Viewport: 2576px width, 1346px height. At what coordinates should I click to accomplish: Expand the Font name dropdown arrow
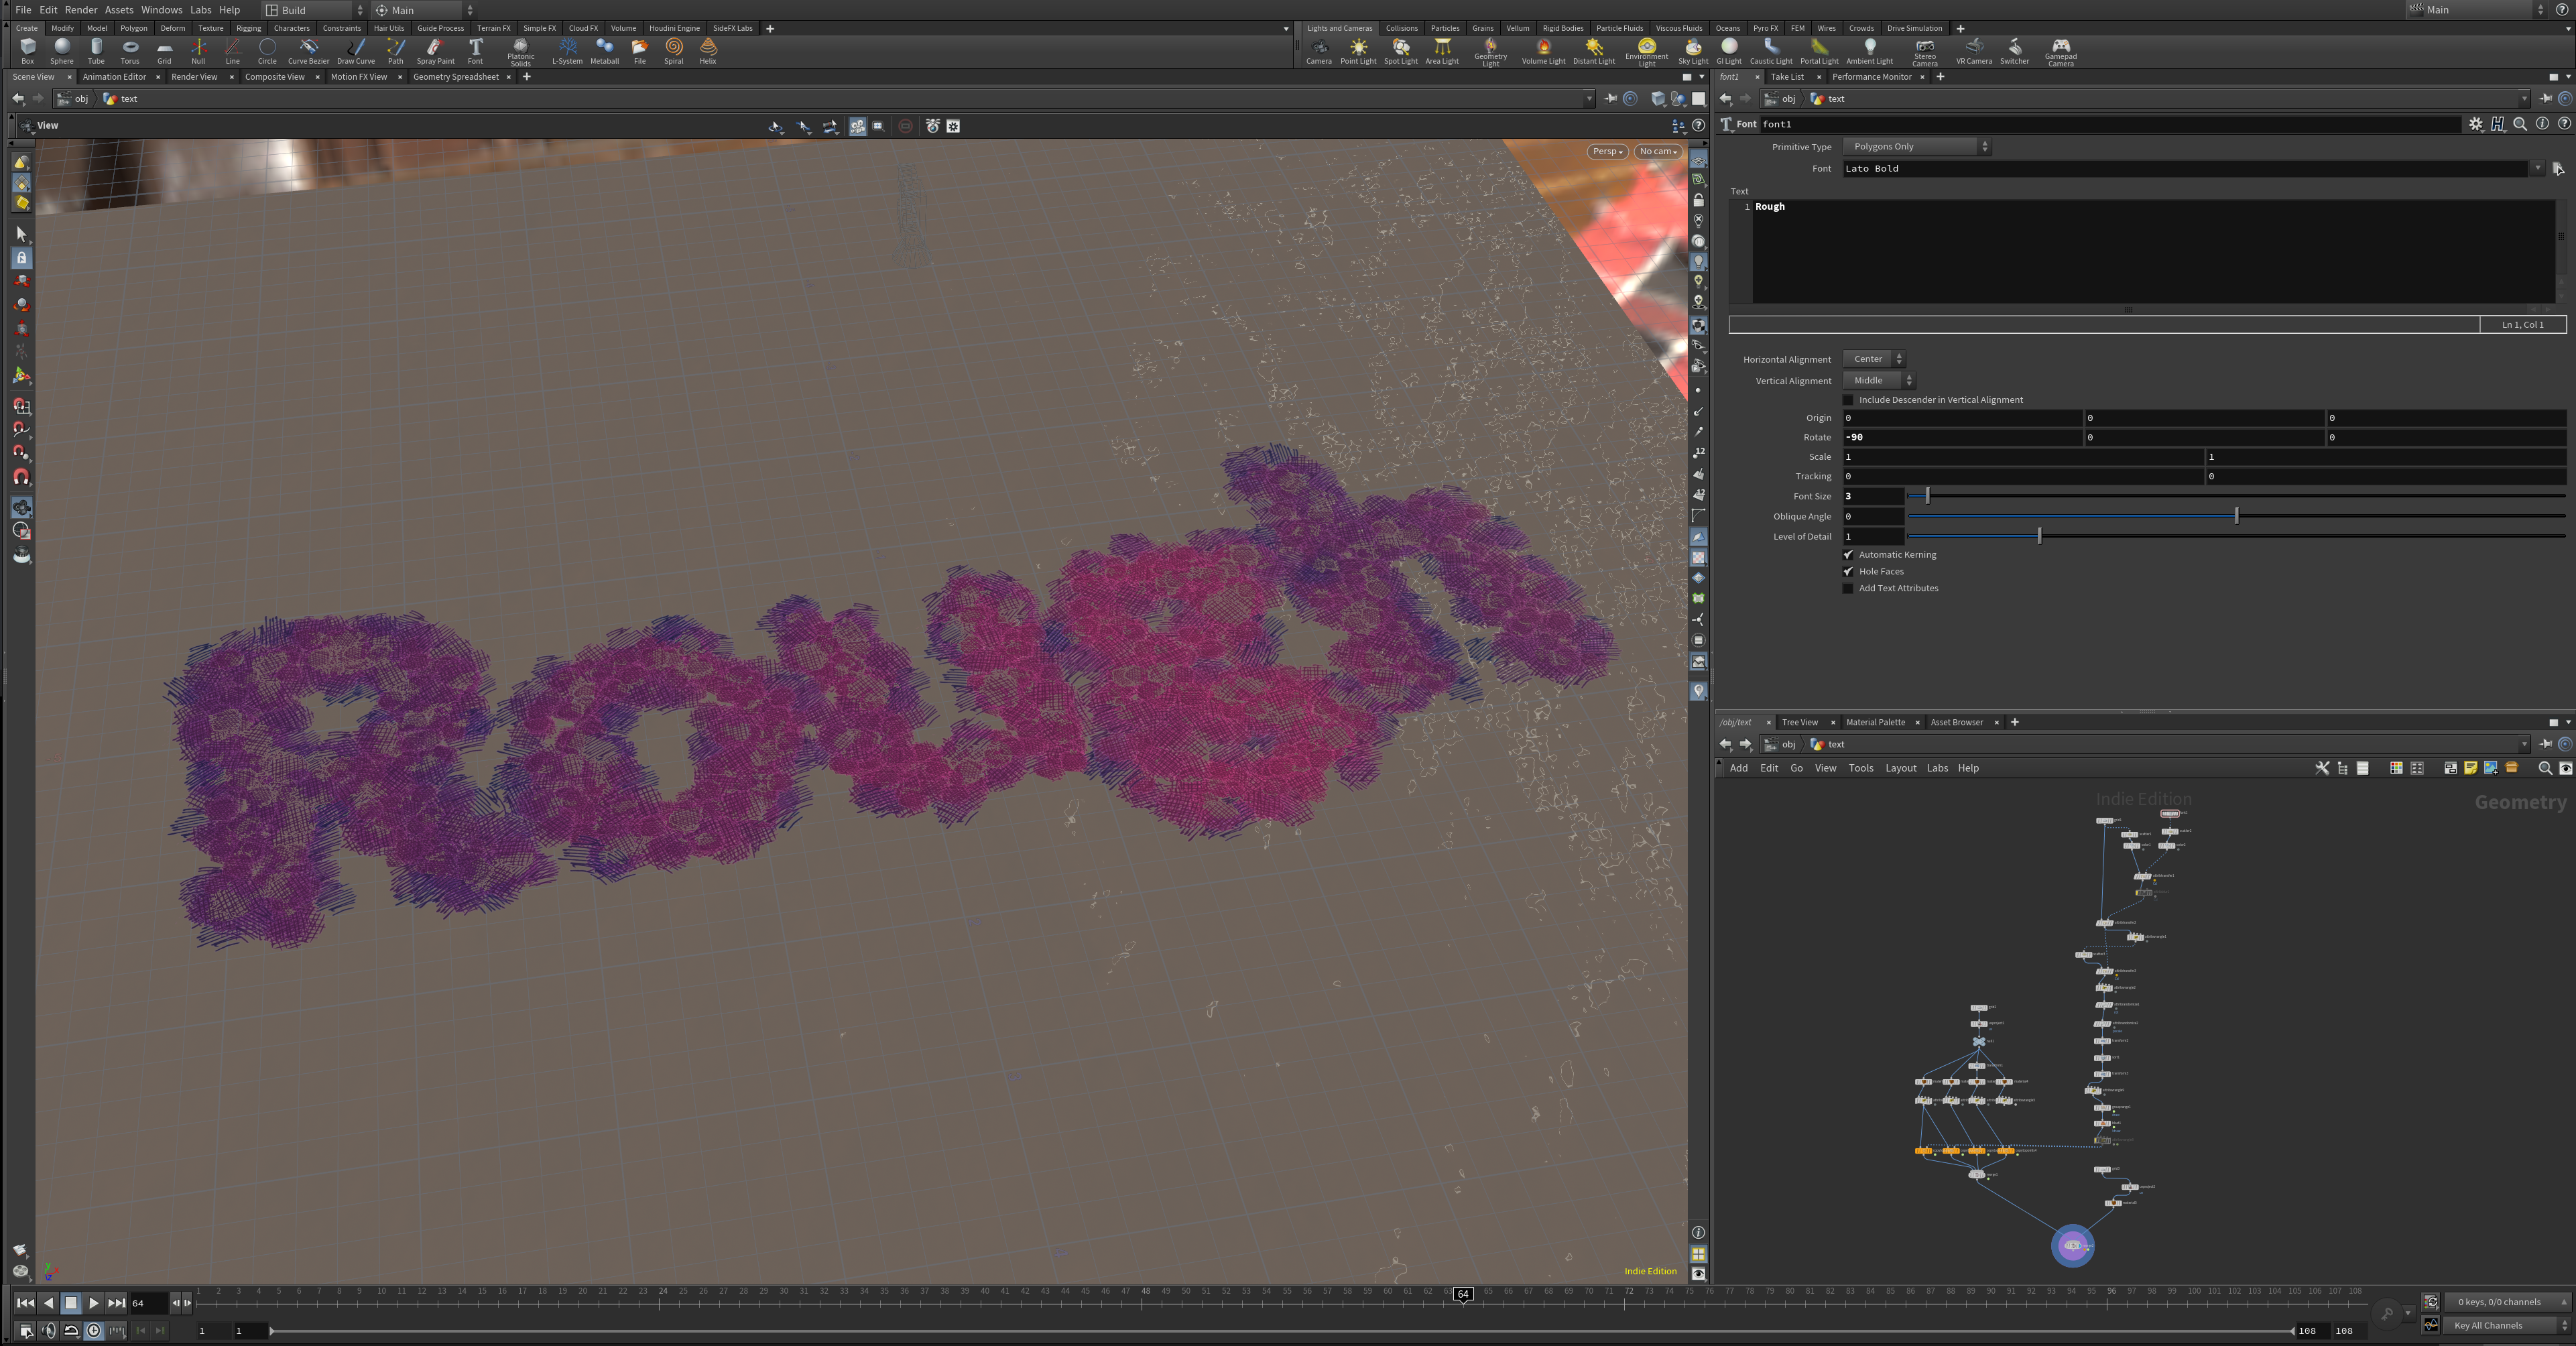[x=2538, y=169]
